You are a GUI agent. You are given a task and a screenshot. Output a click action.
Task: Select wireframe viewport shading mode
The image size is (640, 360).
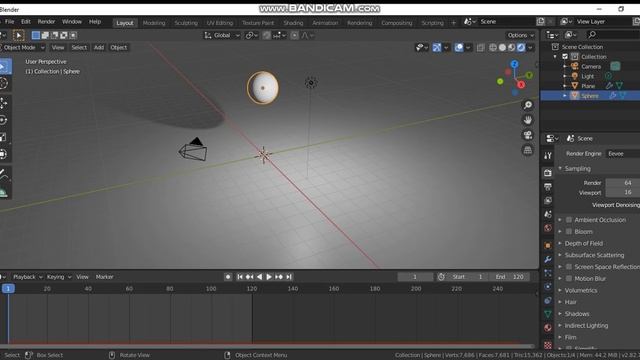coord(493,47)
